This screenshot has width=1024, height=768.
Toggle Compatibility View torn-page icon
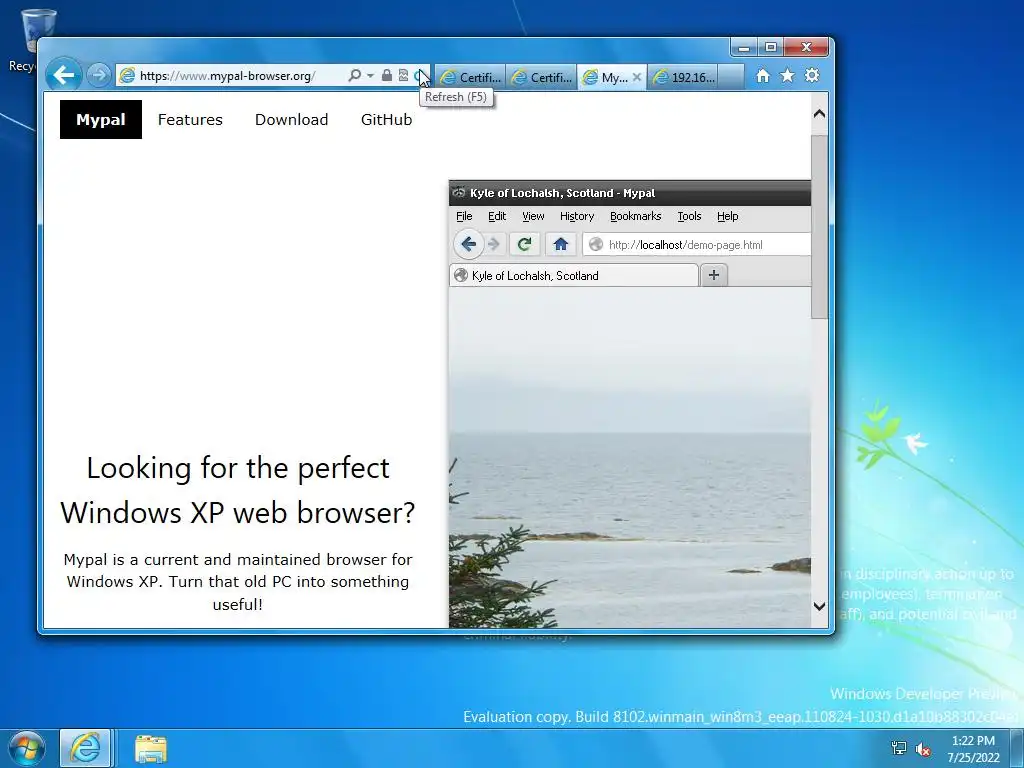[x=403, y=76]
